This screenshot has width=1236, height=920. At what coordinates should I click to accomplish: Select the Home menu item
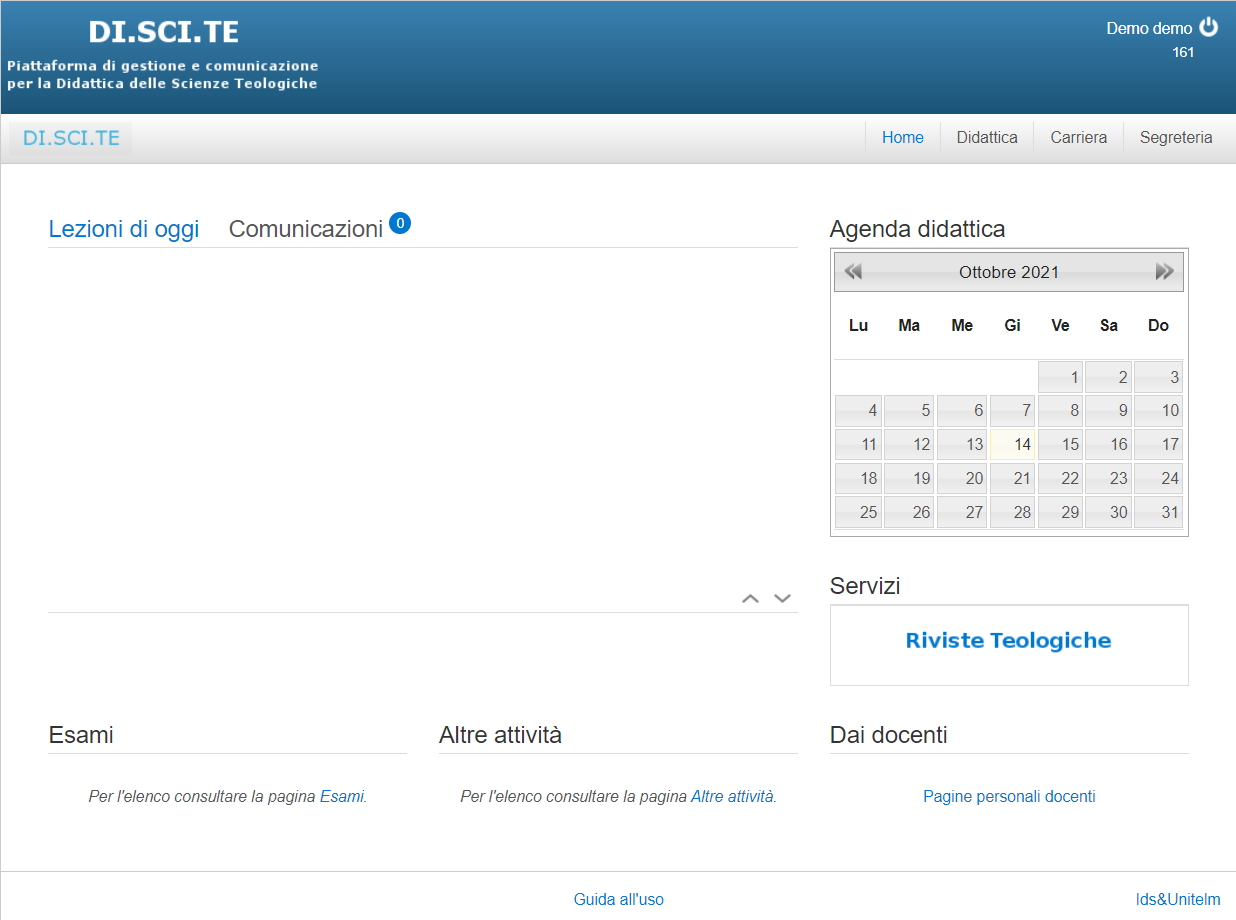pos(902,138)
